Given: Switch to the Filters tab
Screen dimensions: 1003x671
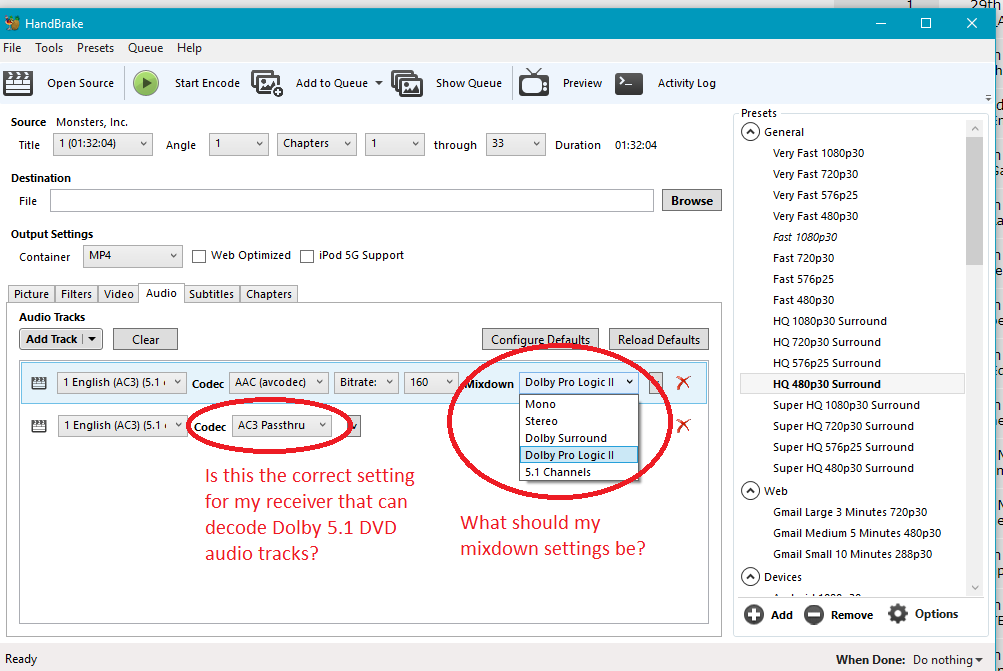Looking at the screenshot, I should coord(76,294).
